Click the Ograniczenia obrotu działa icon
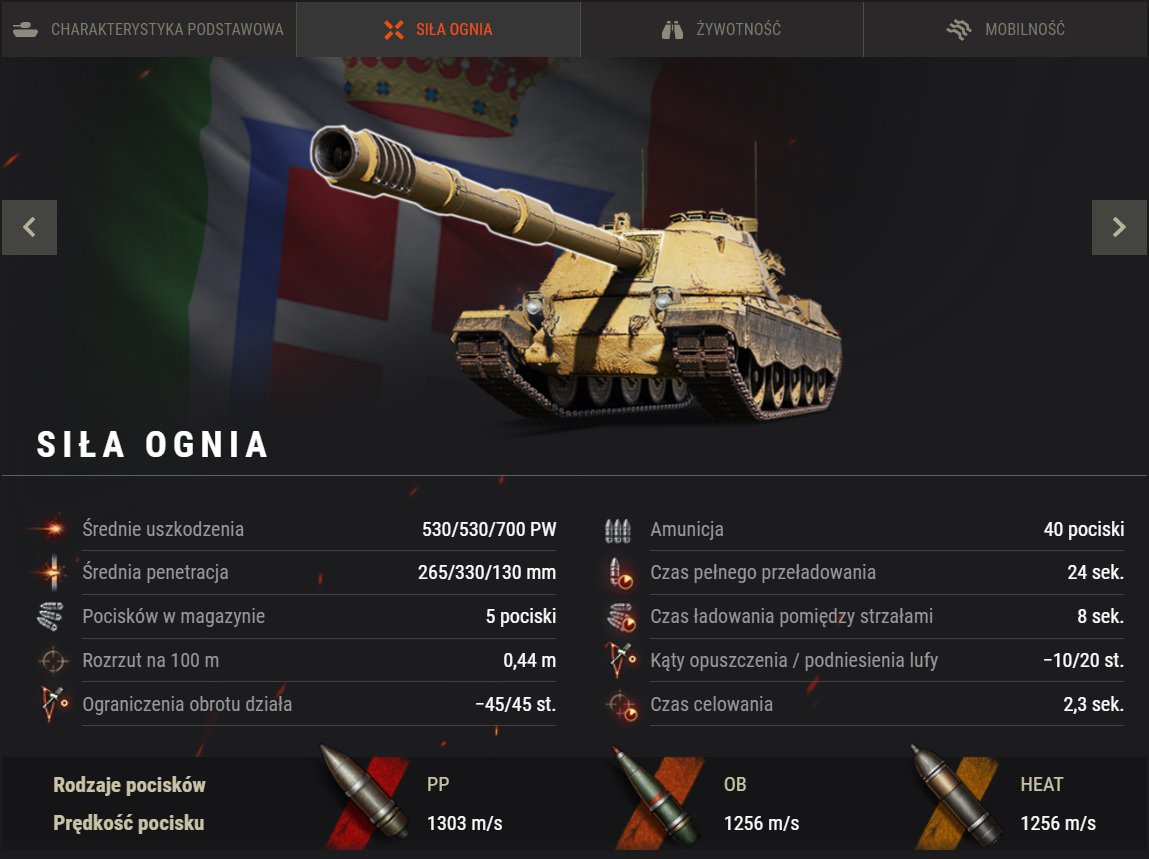 (x=54, y=704)
